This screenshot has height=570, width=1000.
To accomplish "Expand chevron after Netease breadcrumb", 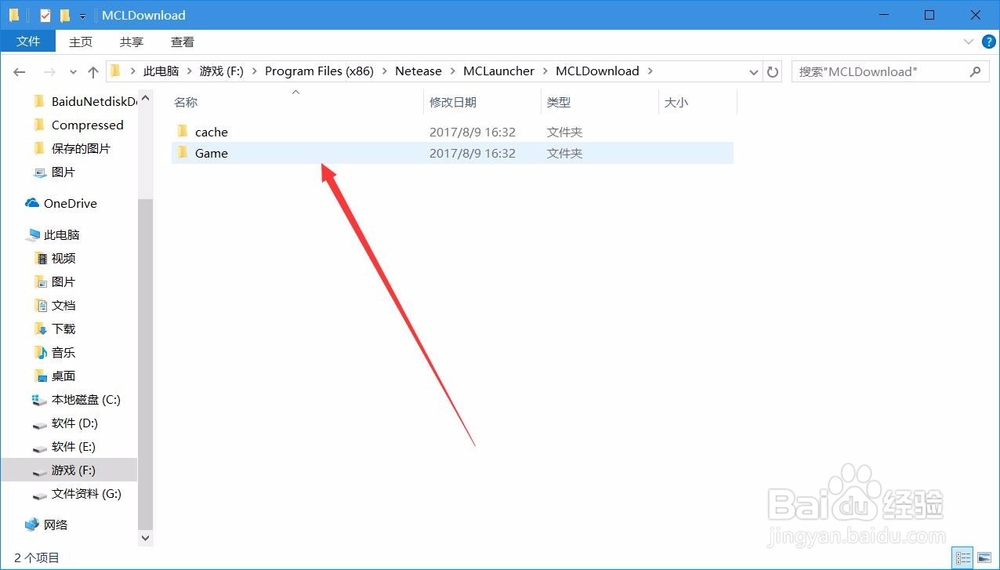I will coord(453,71).
